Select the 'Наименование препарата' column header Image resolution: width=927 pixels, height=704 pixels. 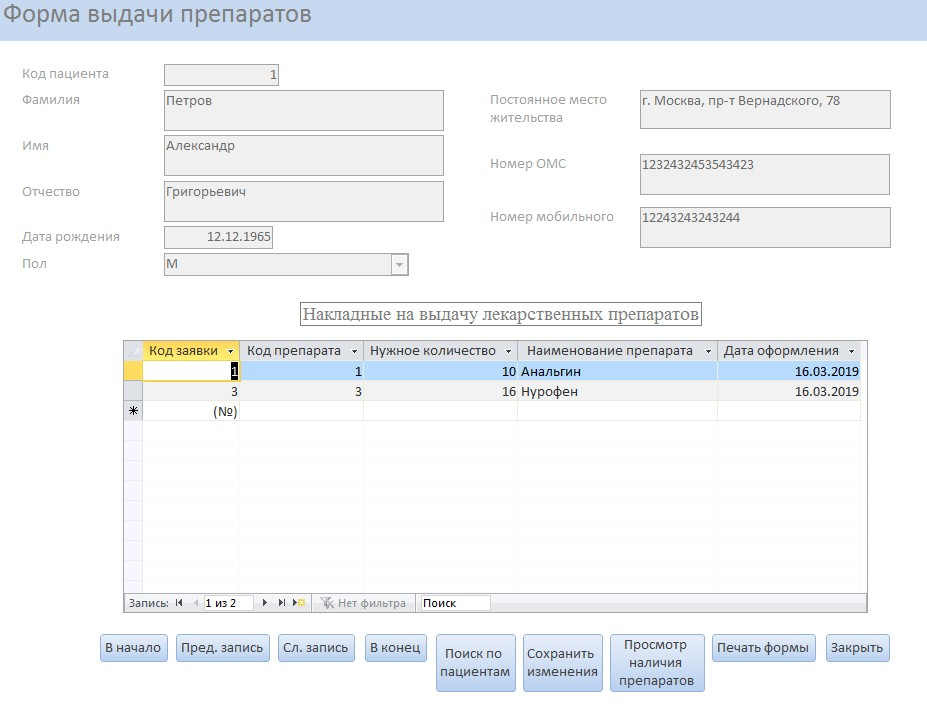[x=617, y=351]
